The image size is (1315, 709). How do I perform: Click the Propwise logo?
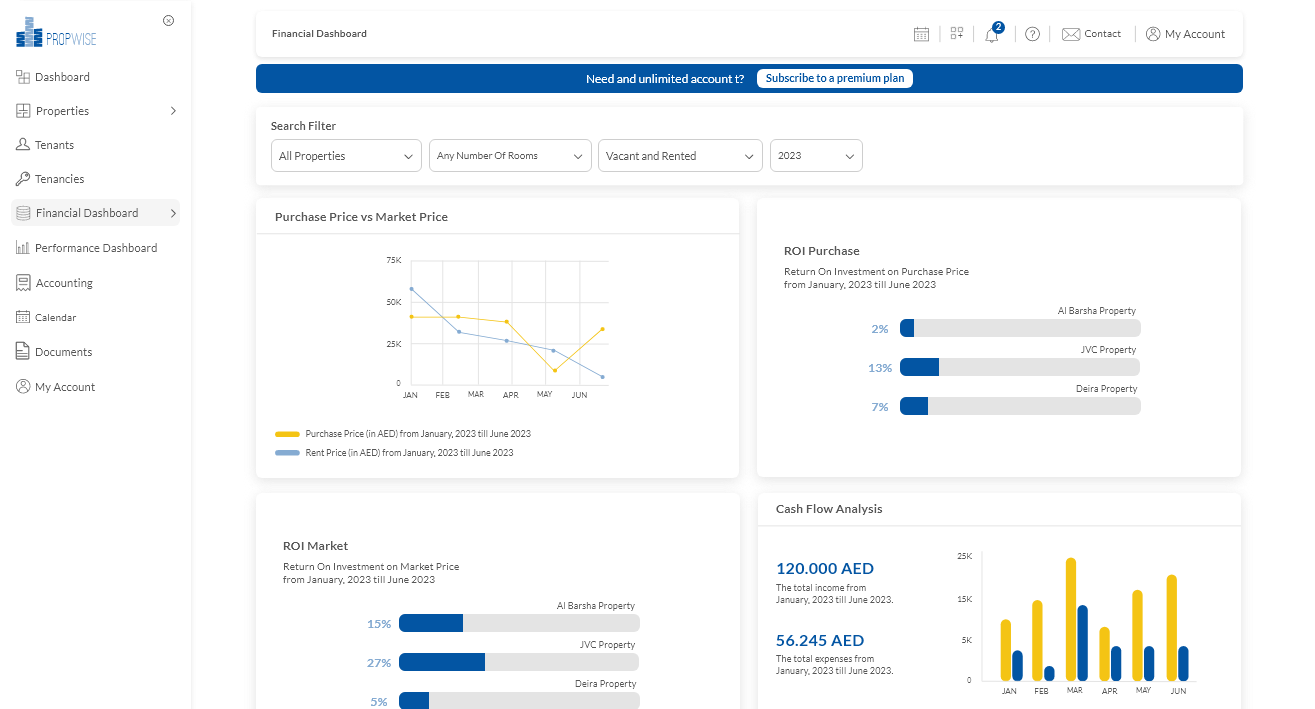55,31
